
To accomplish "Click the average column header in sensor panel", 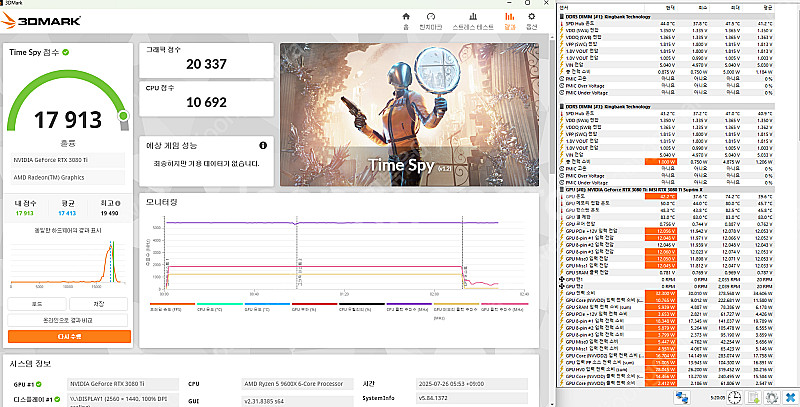I will coord(759,8).
